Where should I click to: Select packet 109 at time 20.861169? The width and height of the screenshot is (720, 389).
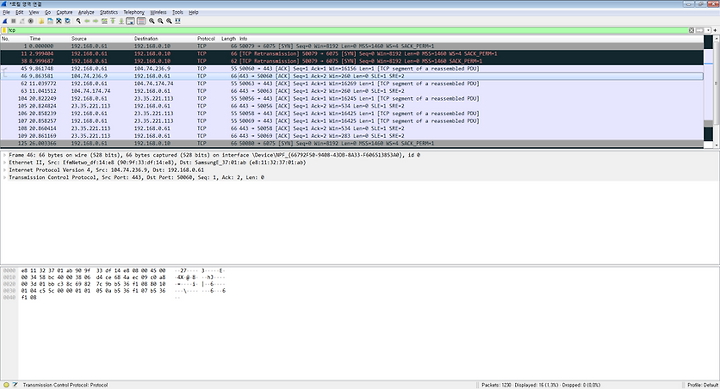[x=352, y=136]
